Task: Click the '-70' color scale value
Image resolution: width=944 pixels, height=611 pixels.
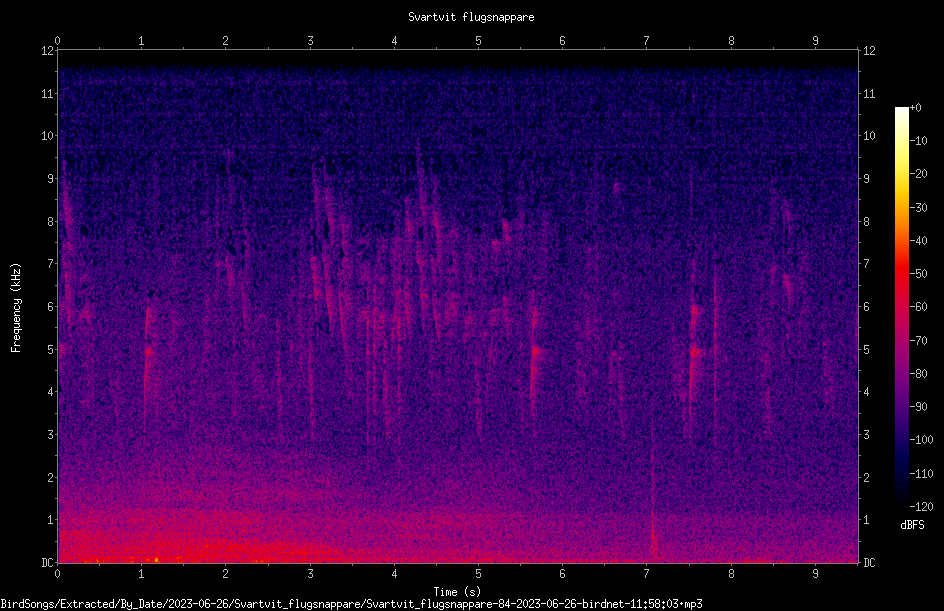Action: (x=919, y=341)
